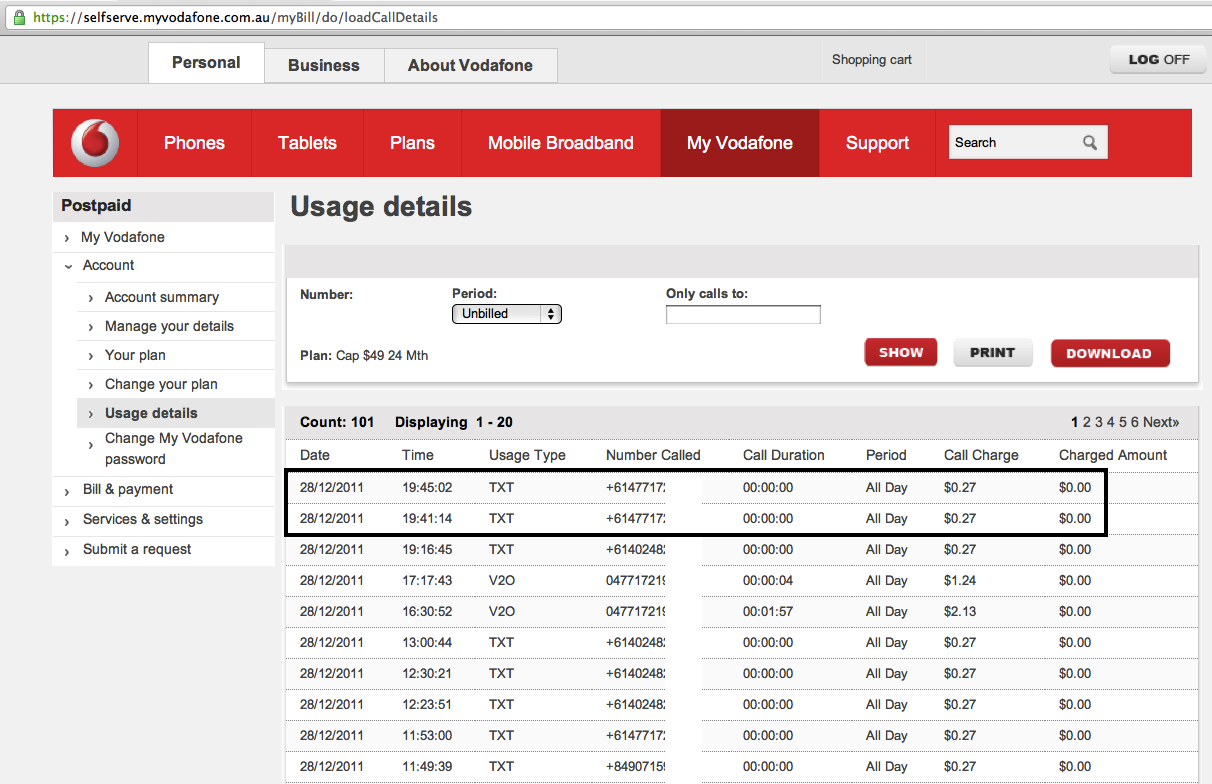Image resolution: width=1212 pixels, height=784 pixels.
Task: Open Account summary in the sidebar
Action: 162,298
